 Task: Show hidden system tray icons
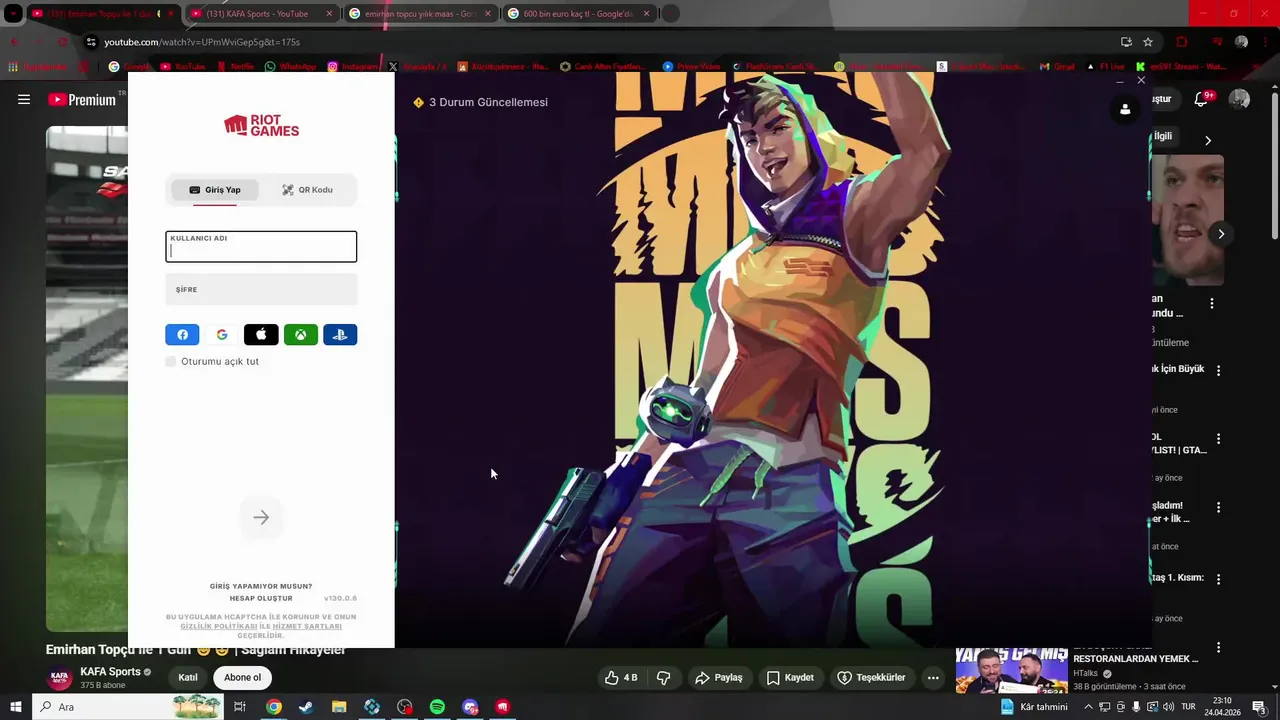(1088, 707)
